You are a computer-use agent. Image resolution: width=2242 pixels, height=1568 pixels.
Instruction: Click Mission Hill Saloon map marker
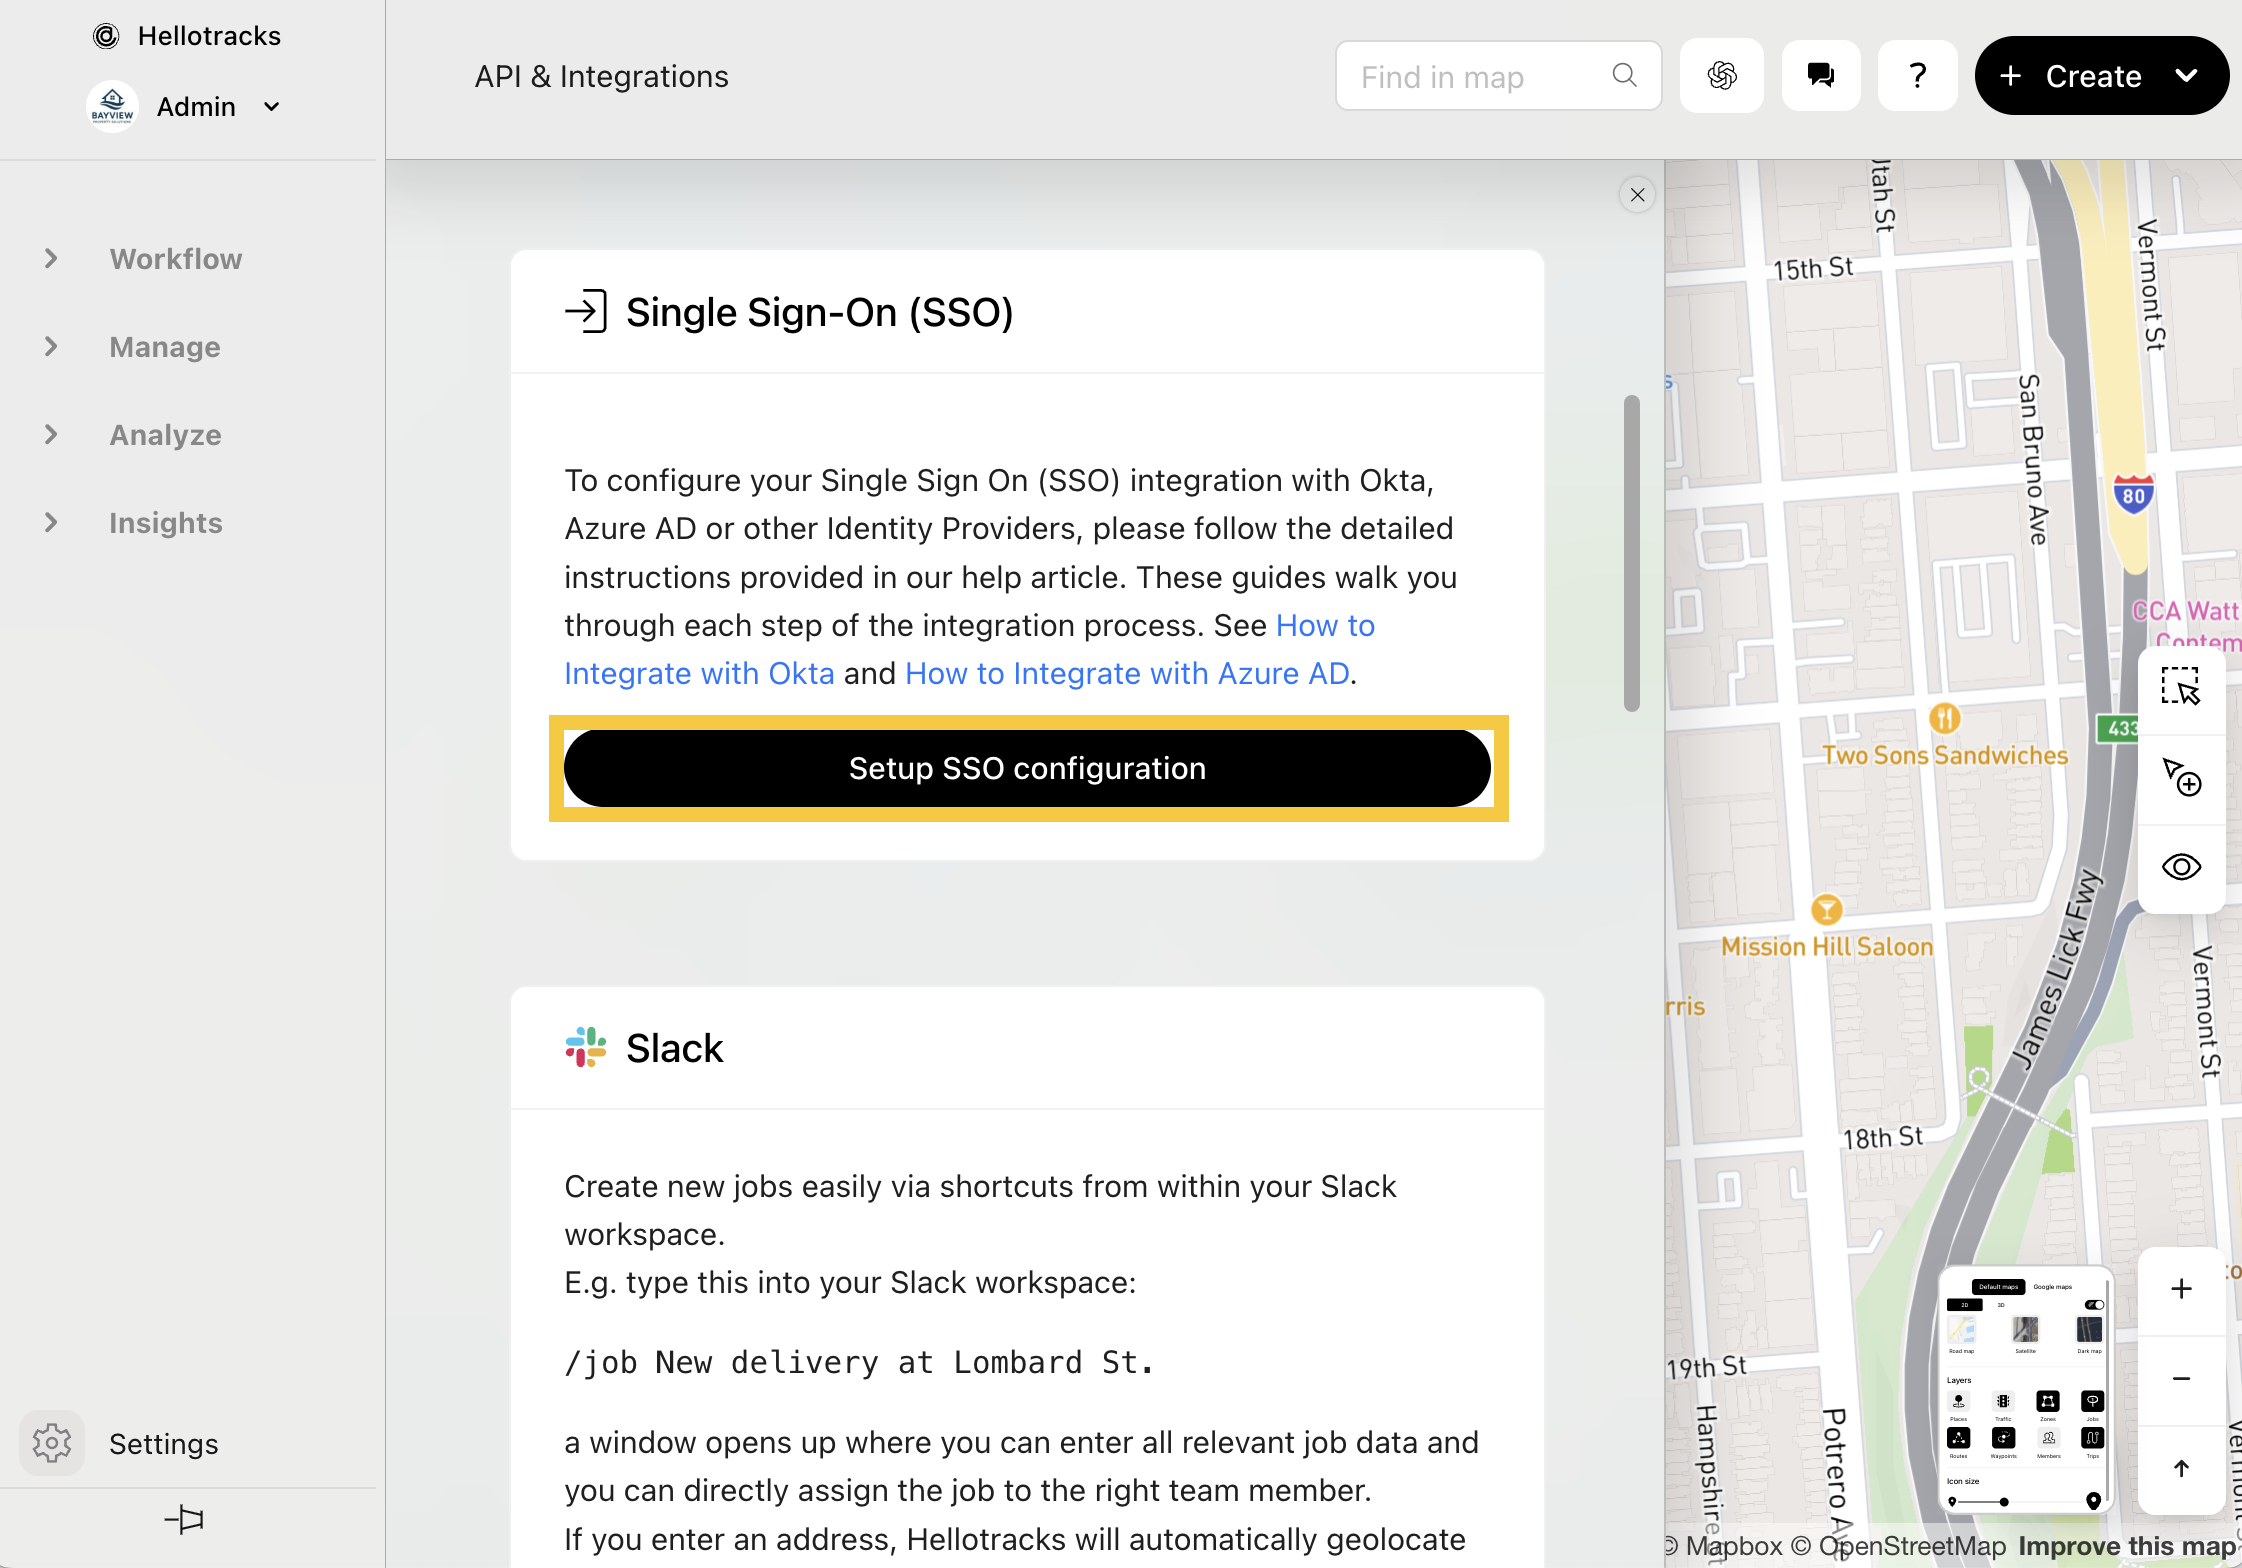[1826, 909]
